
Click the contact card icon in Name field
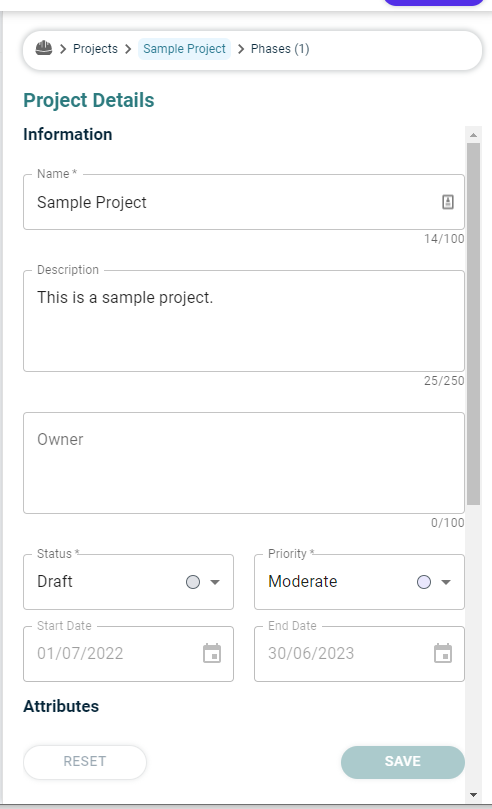tap(448, 202)
